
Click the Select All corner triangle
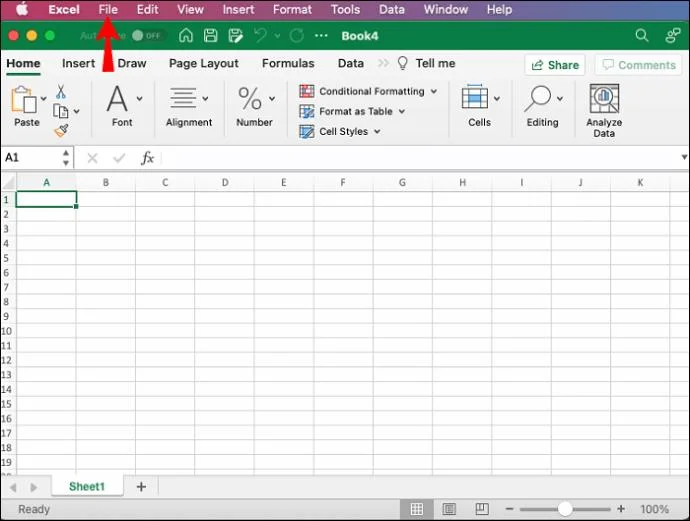click(x=9, y=182)
